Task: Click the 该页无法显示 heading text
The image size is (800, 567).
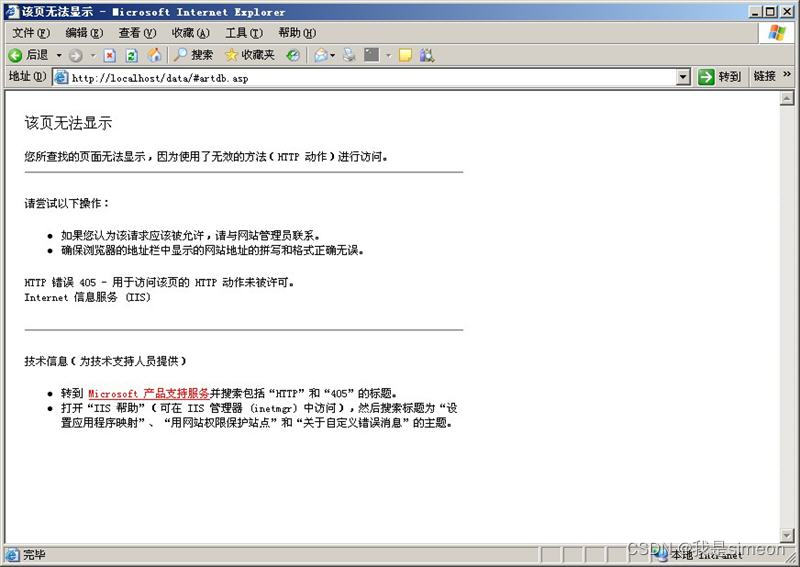Action: click(x=68, y=123)
